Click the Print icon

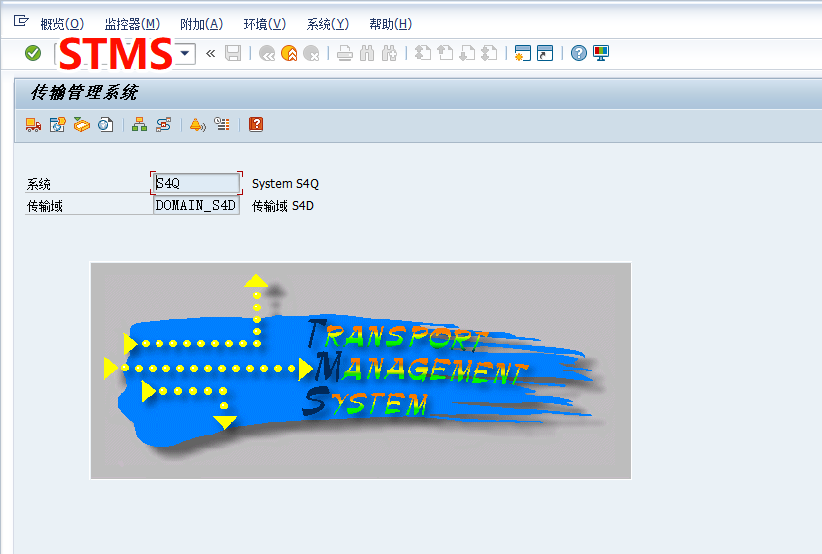pyautogui.click(x=344, y=53)
